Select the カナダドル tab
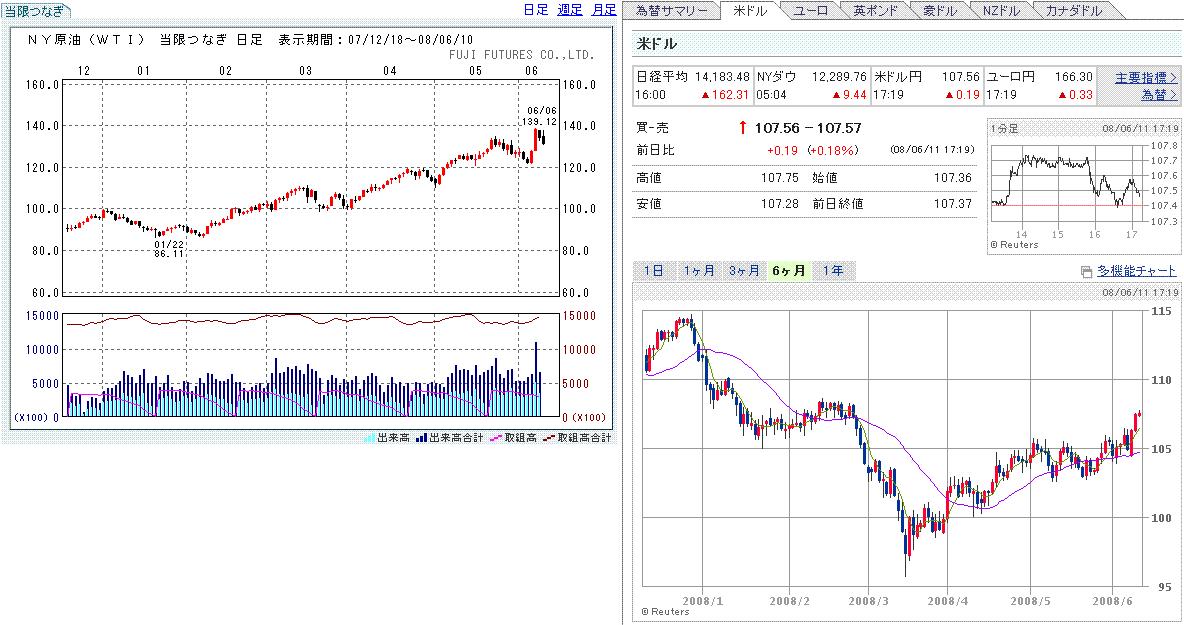The image size is (1184, 625). 1074,11
